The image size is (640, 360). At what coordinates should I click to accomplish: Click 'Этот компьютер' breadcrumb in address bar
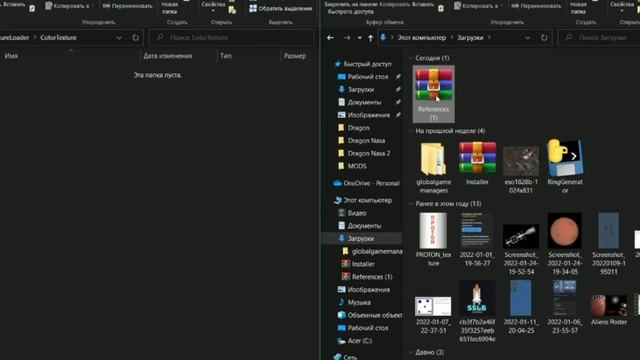pyautogui.click(x=422, y=38)
